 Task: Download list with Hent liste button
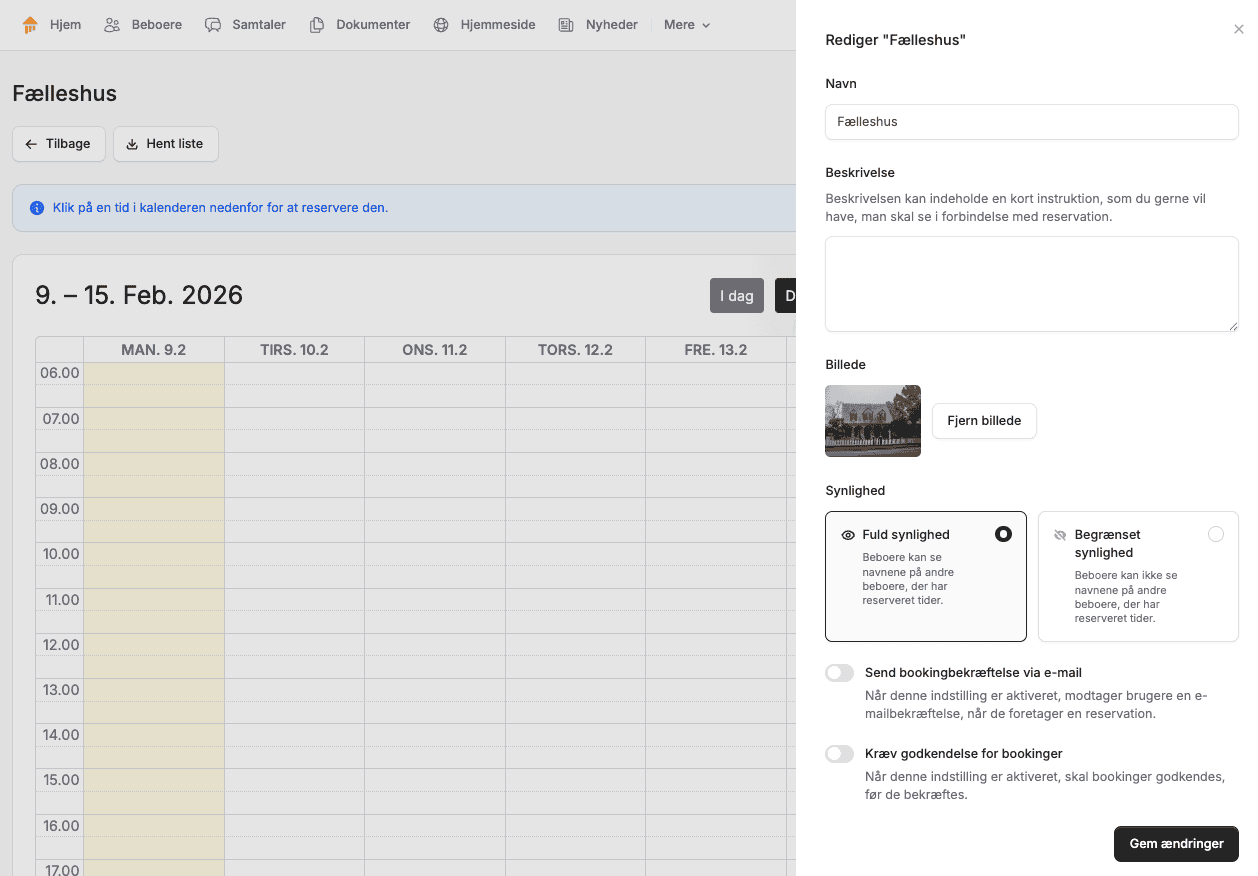165,144
